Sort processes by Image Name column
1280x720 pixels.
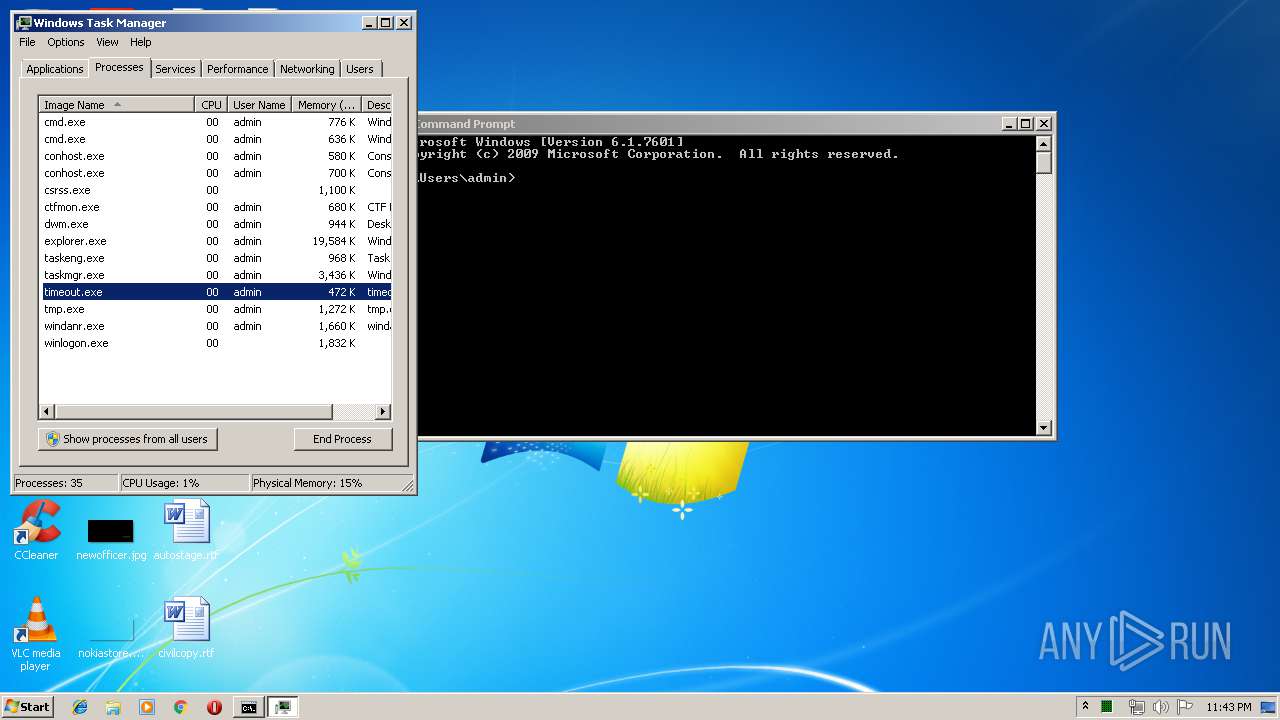(x=116, y=105)
